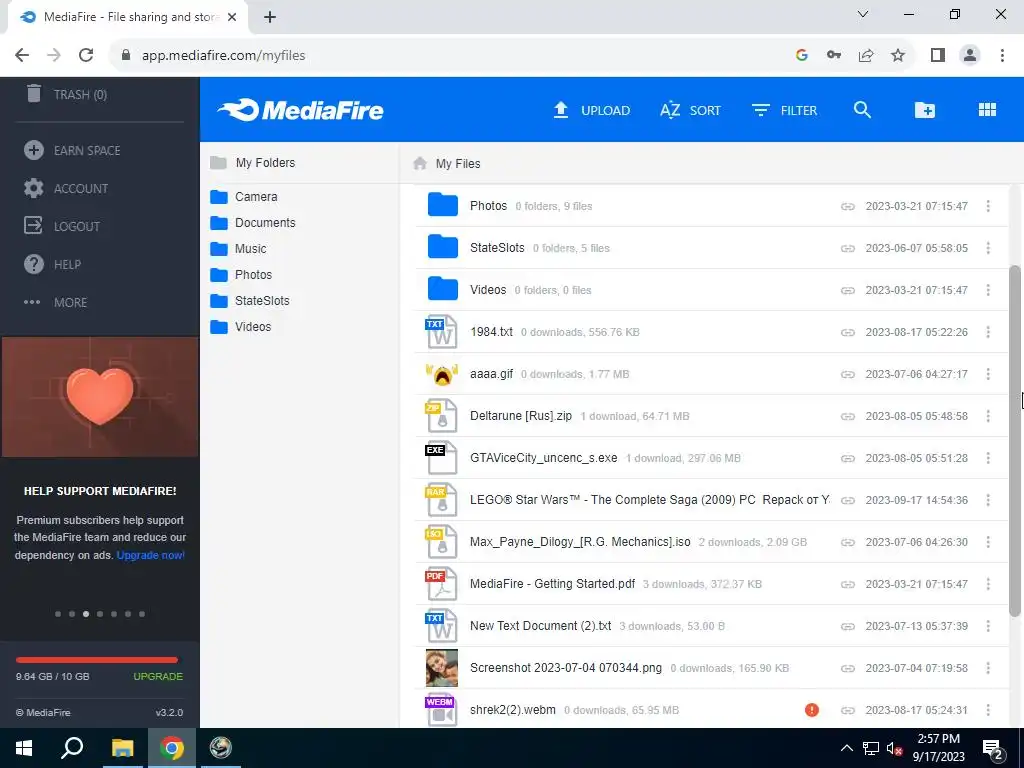This screenshot has height=768, width=1024.
Task: Click the green UPGRADE link
Action: point(158,677)
